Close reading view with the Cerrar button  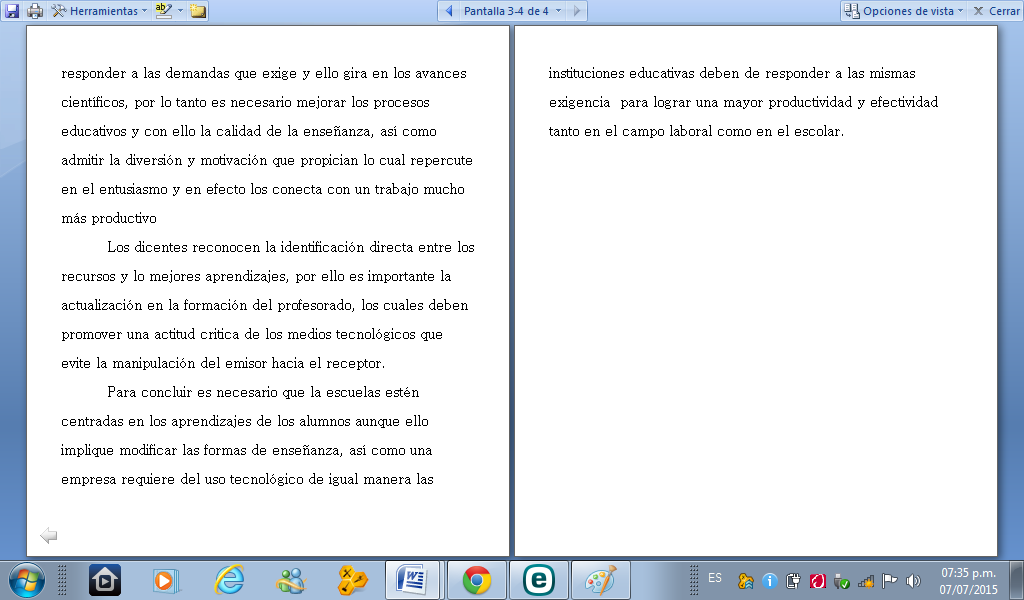996,11
